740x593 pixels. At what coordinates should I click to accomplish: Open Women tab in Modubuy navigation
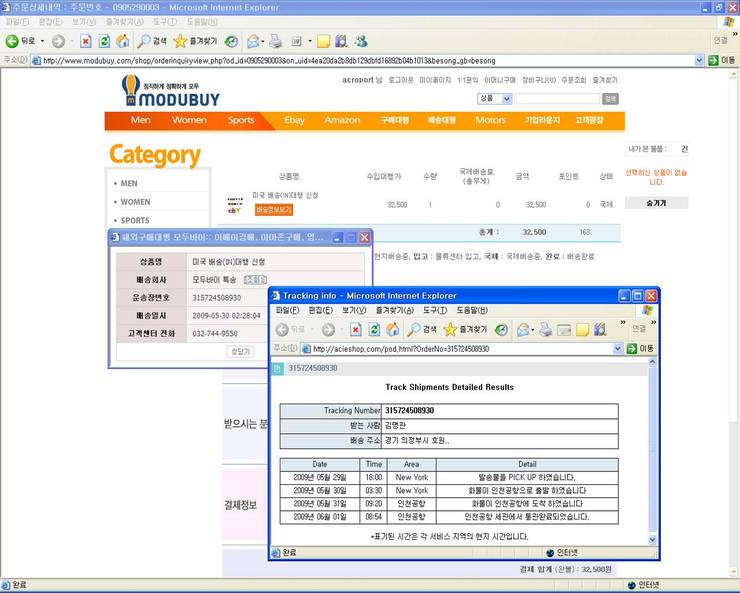(x=189, y=120)
